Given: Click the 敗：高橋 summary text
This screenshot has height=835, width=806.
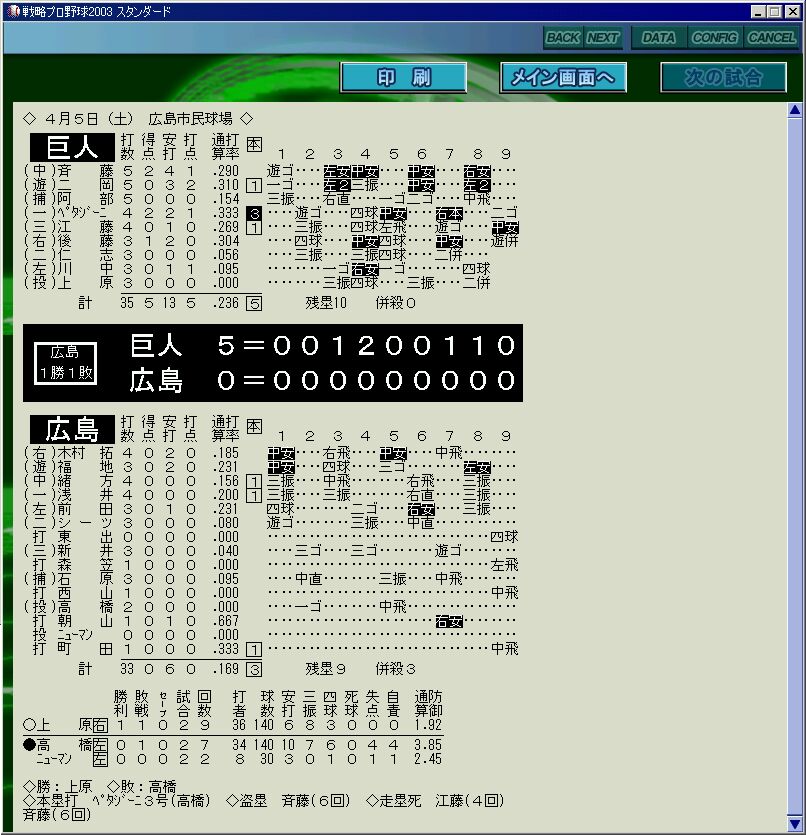Looking at the screenshot, I should [x=142, y=787].
